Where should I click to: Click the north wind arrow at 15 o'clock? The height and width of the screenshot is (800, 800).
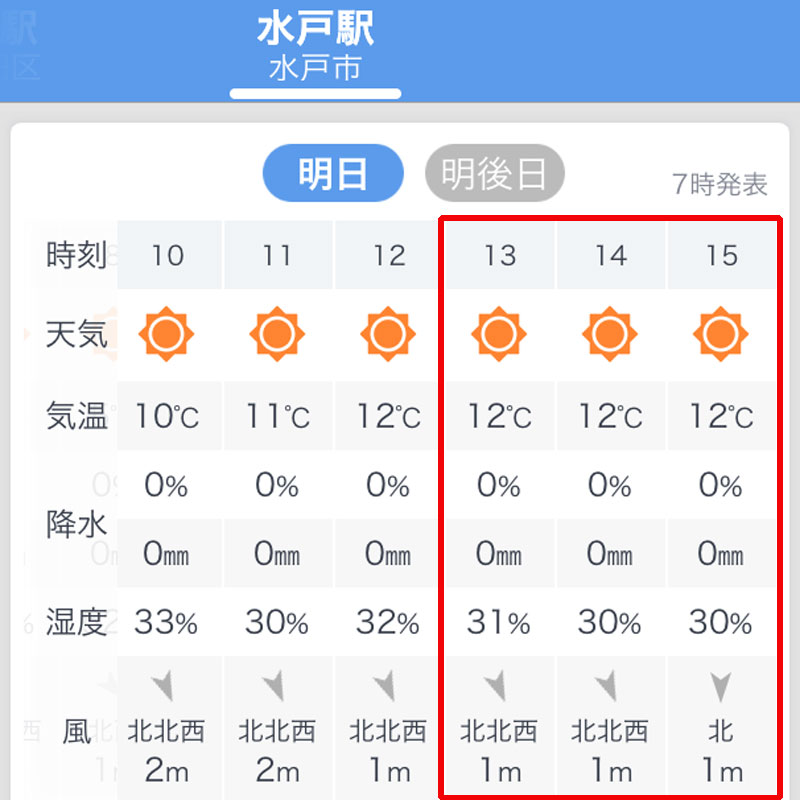coord(720,687)
